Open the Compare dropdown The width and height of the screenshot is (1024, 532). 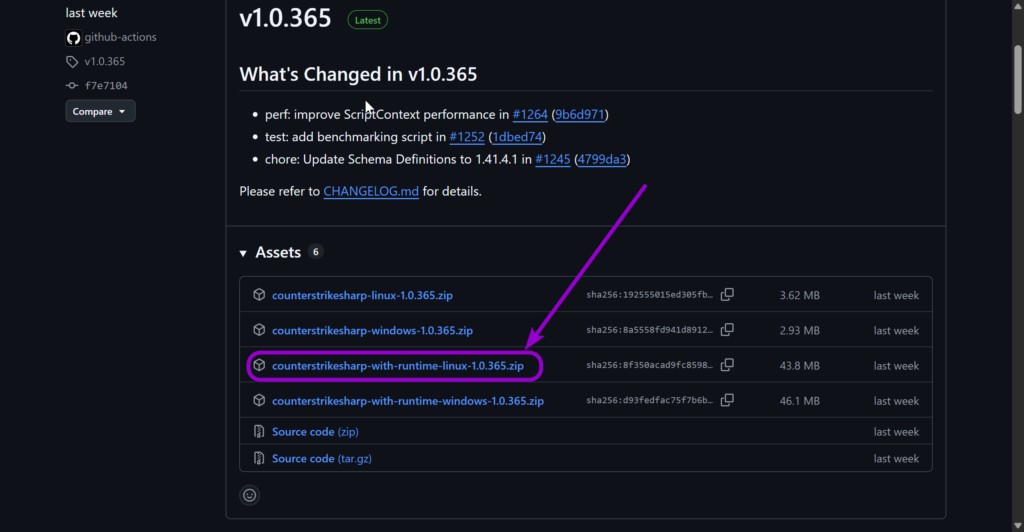pos(100,112)
